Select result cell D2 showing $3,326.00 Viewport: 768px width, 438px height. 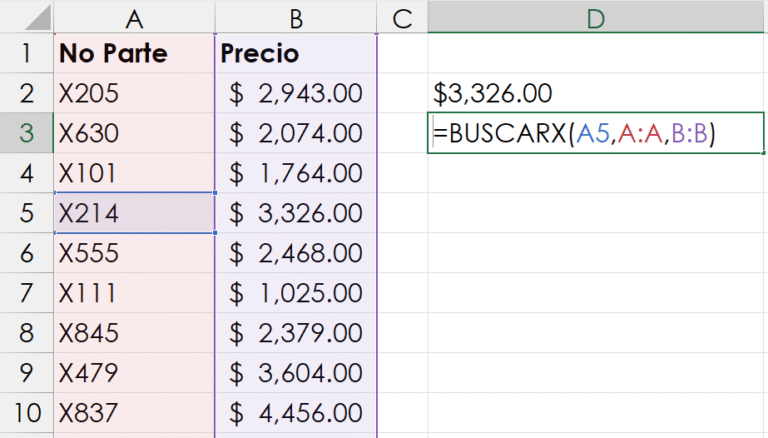596,93
